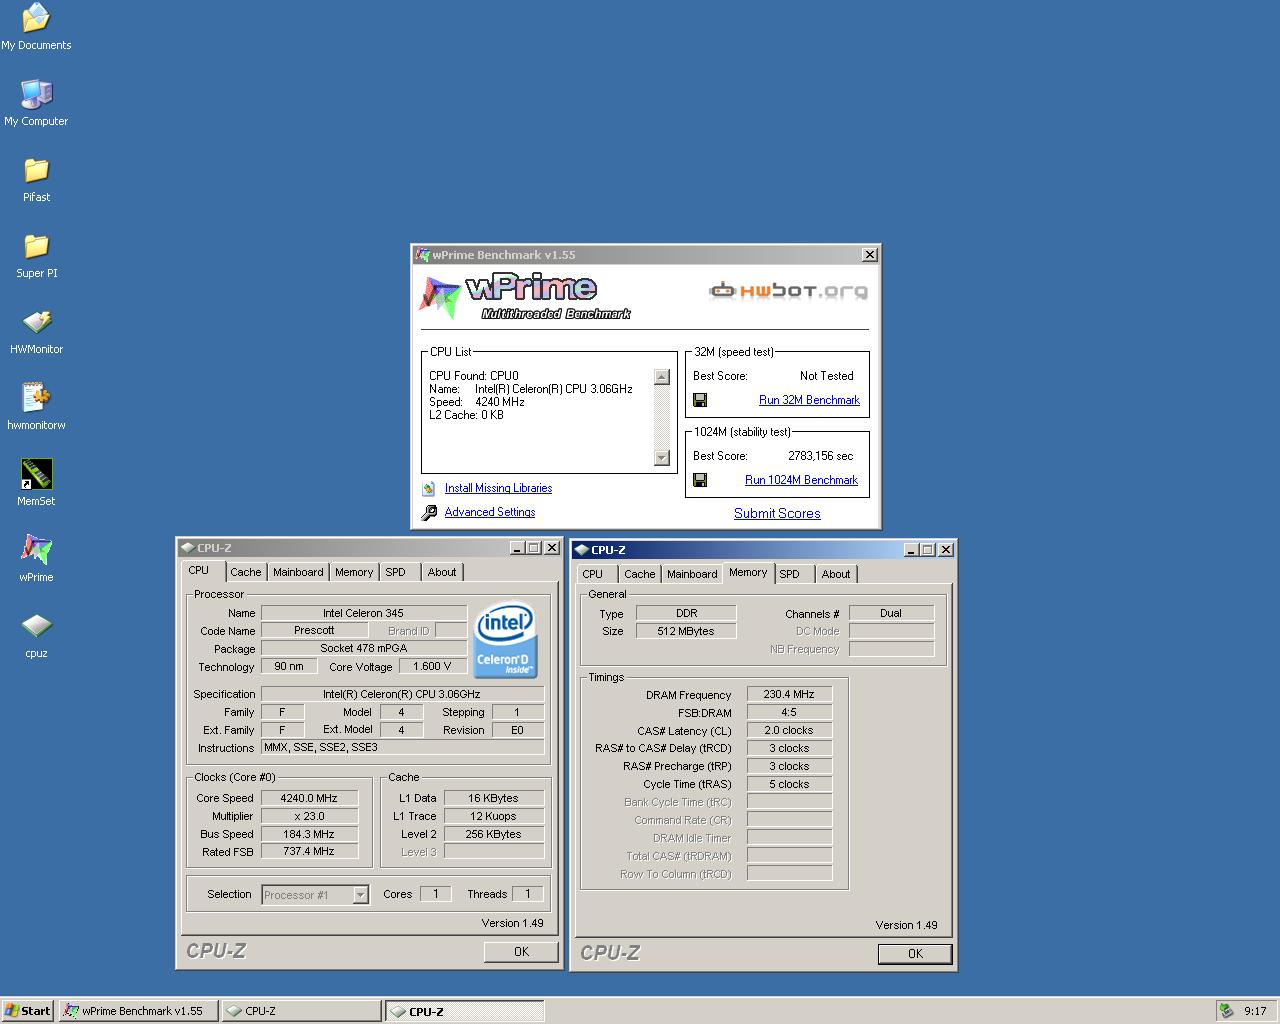Image resolution: width=1280 pixels, height=1024 pixels.
Task: Click OK in the CPU-Z Memory window
Action: [x=915, y=954]
